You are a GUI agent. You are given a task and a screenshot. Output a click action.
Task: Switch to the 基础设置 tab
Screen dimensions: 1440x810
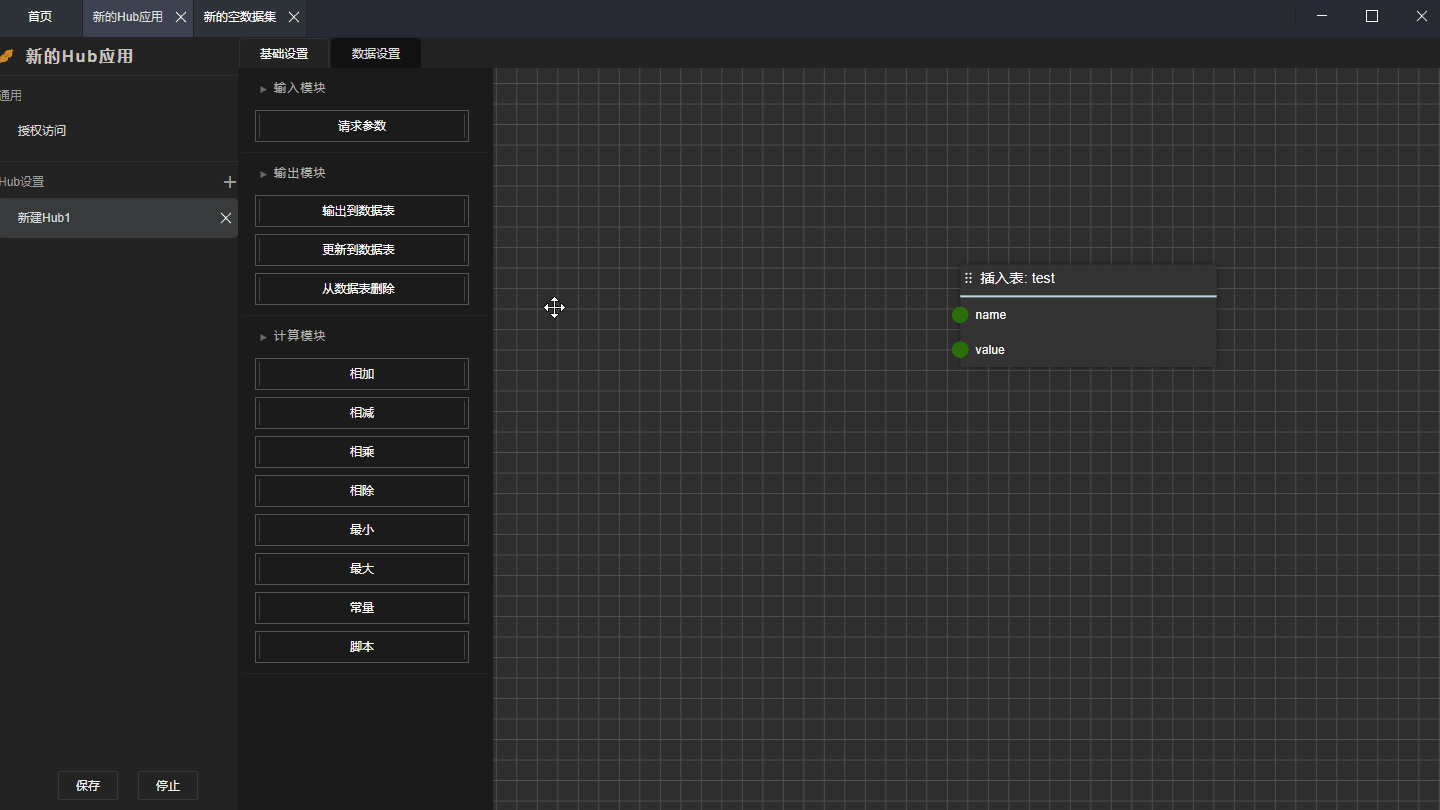(x=284, y=54)
